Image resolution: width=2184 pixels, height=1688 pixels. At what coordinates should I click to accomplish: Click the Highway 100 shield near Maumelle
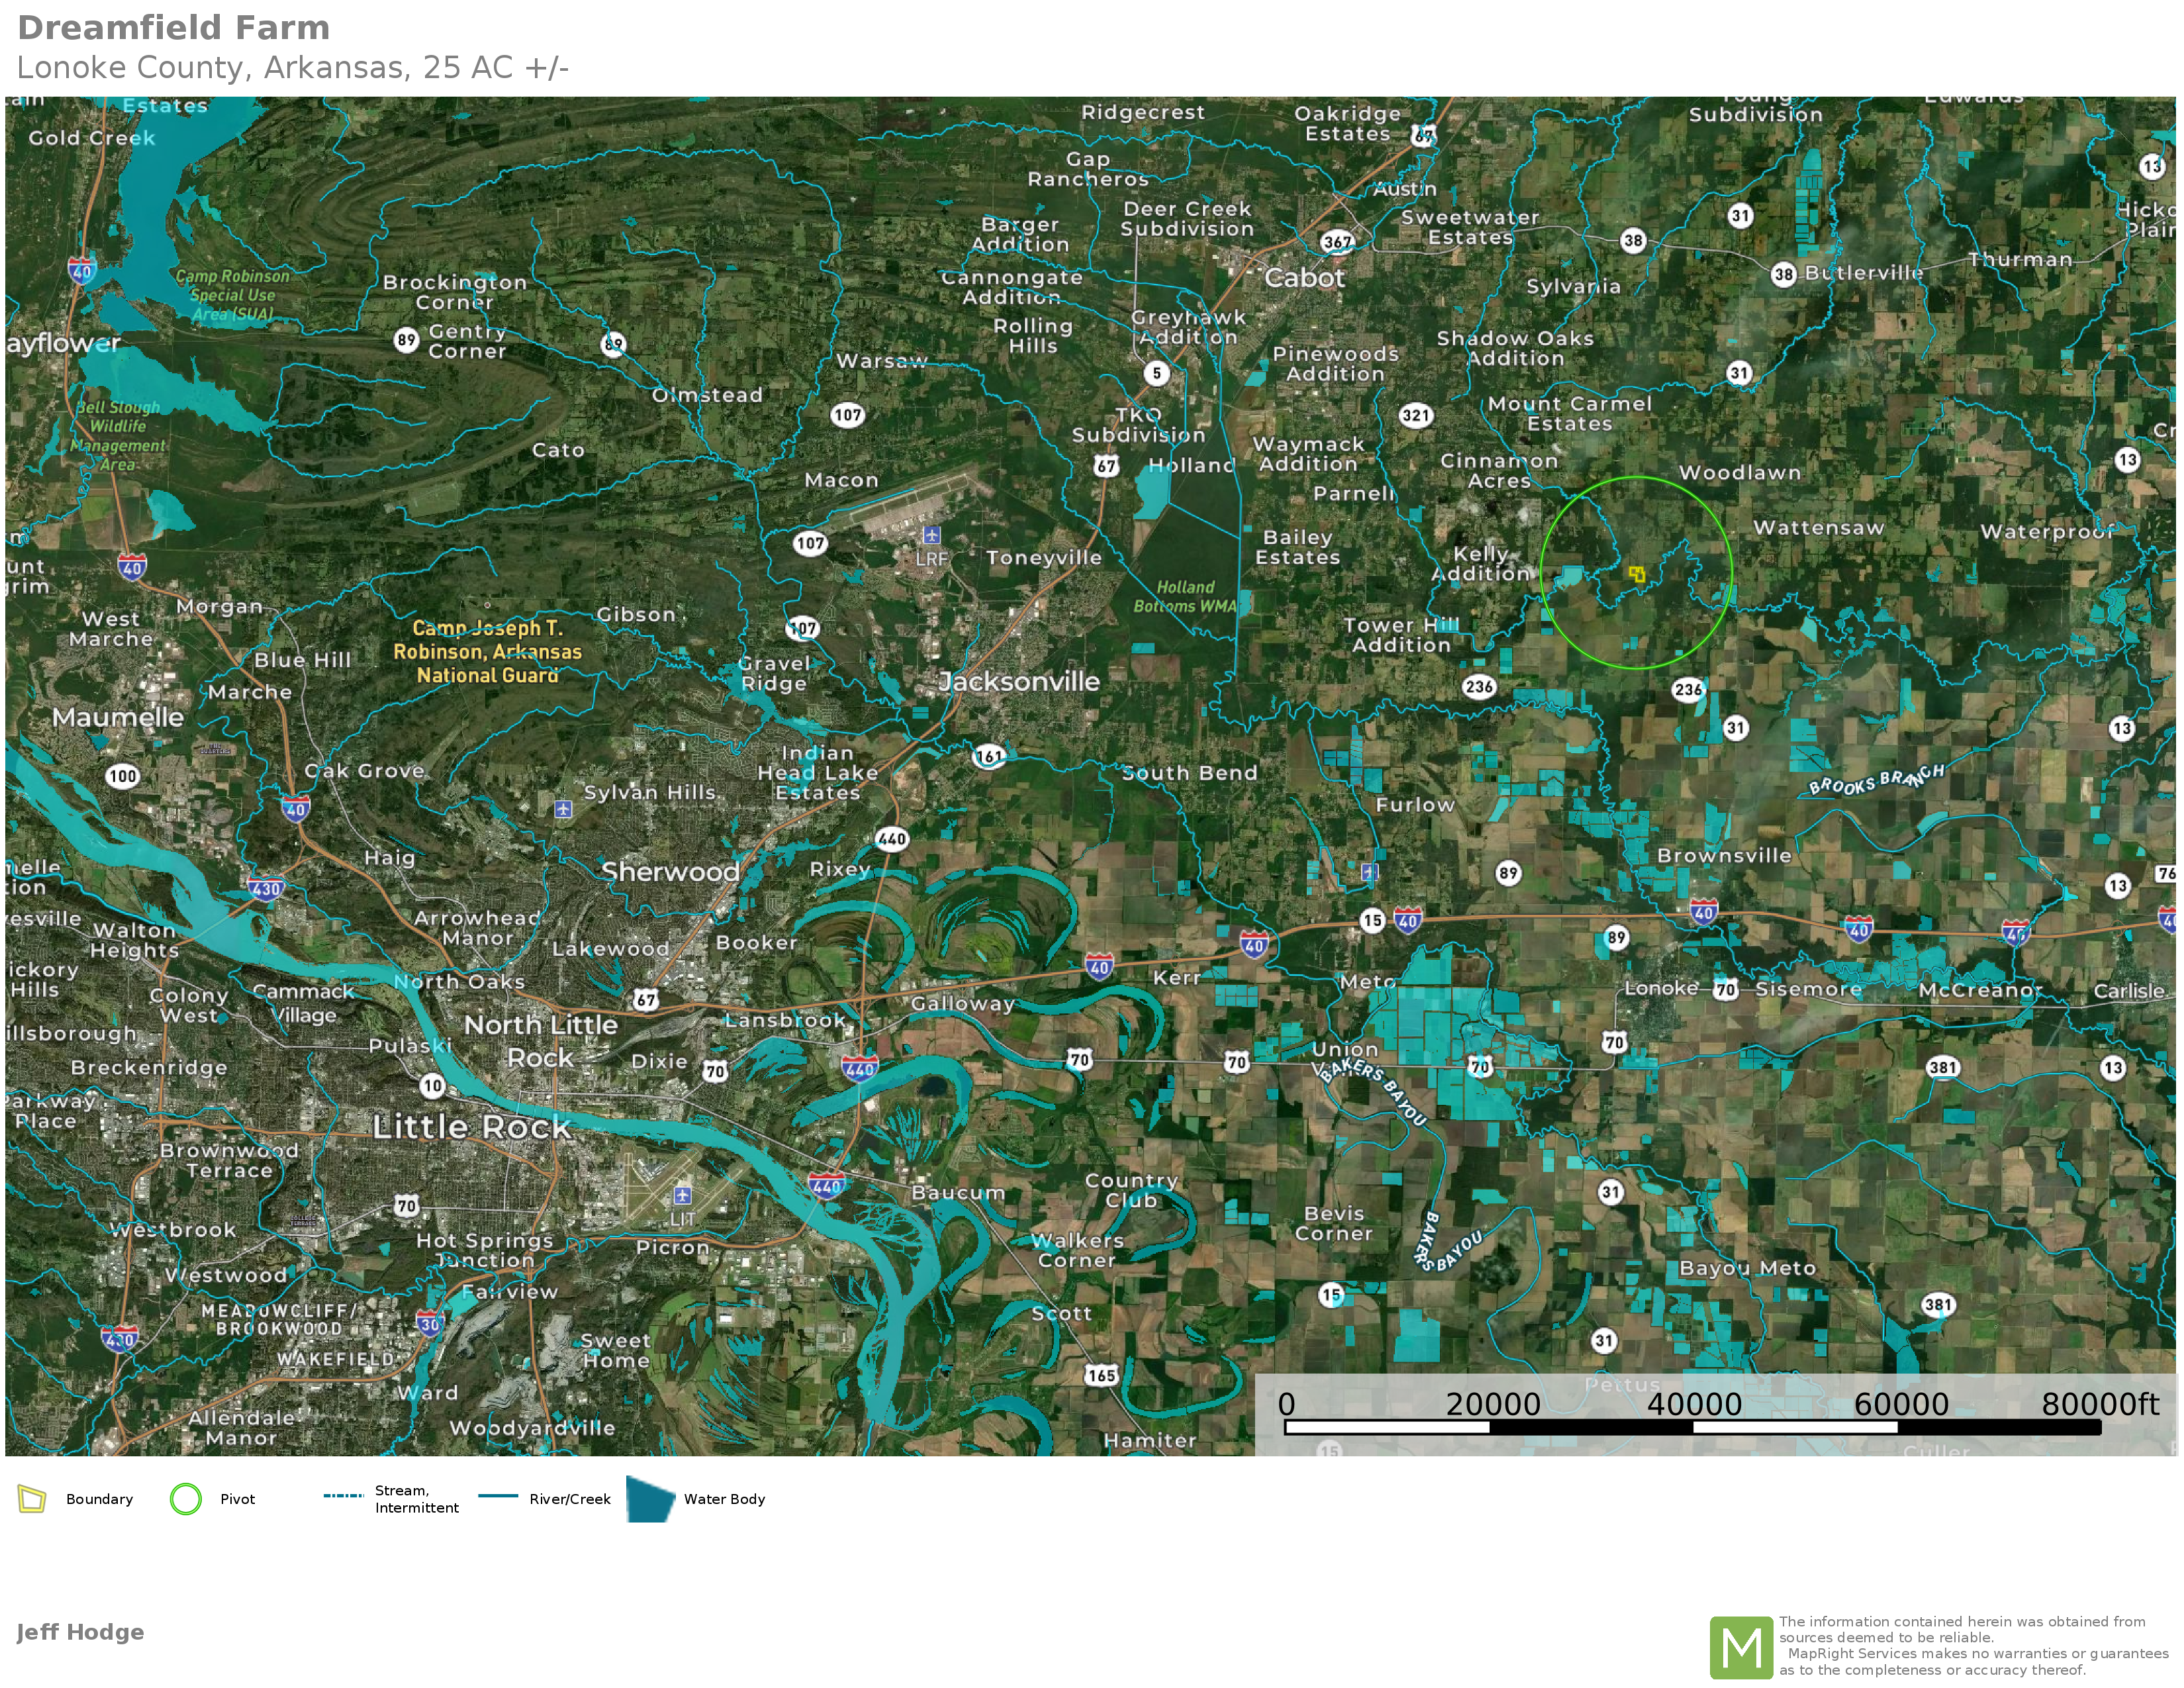click(123, 776)
